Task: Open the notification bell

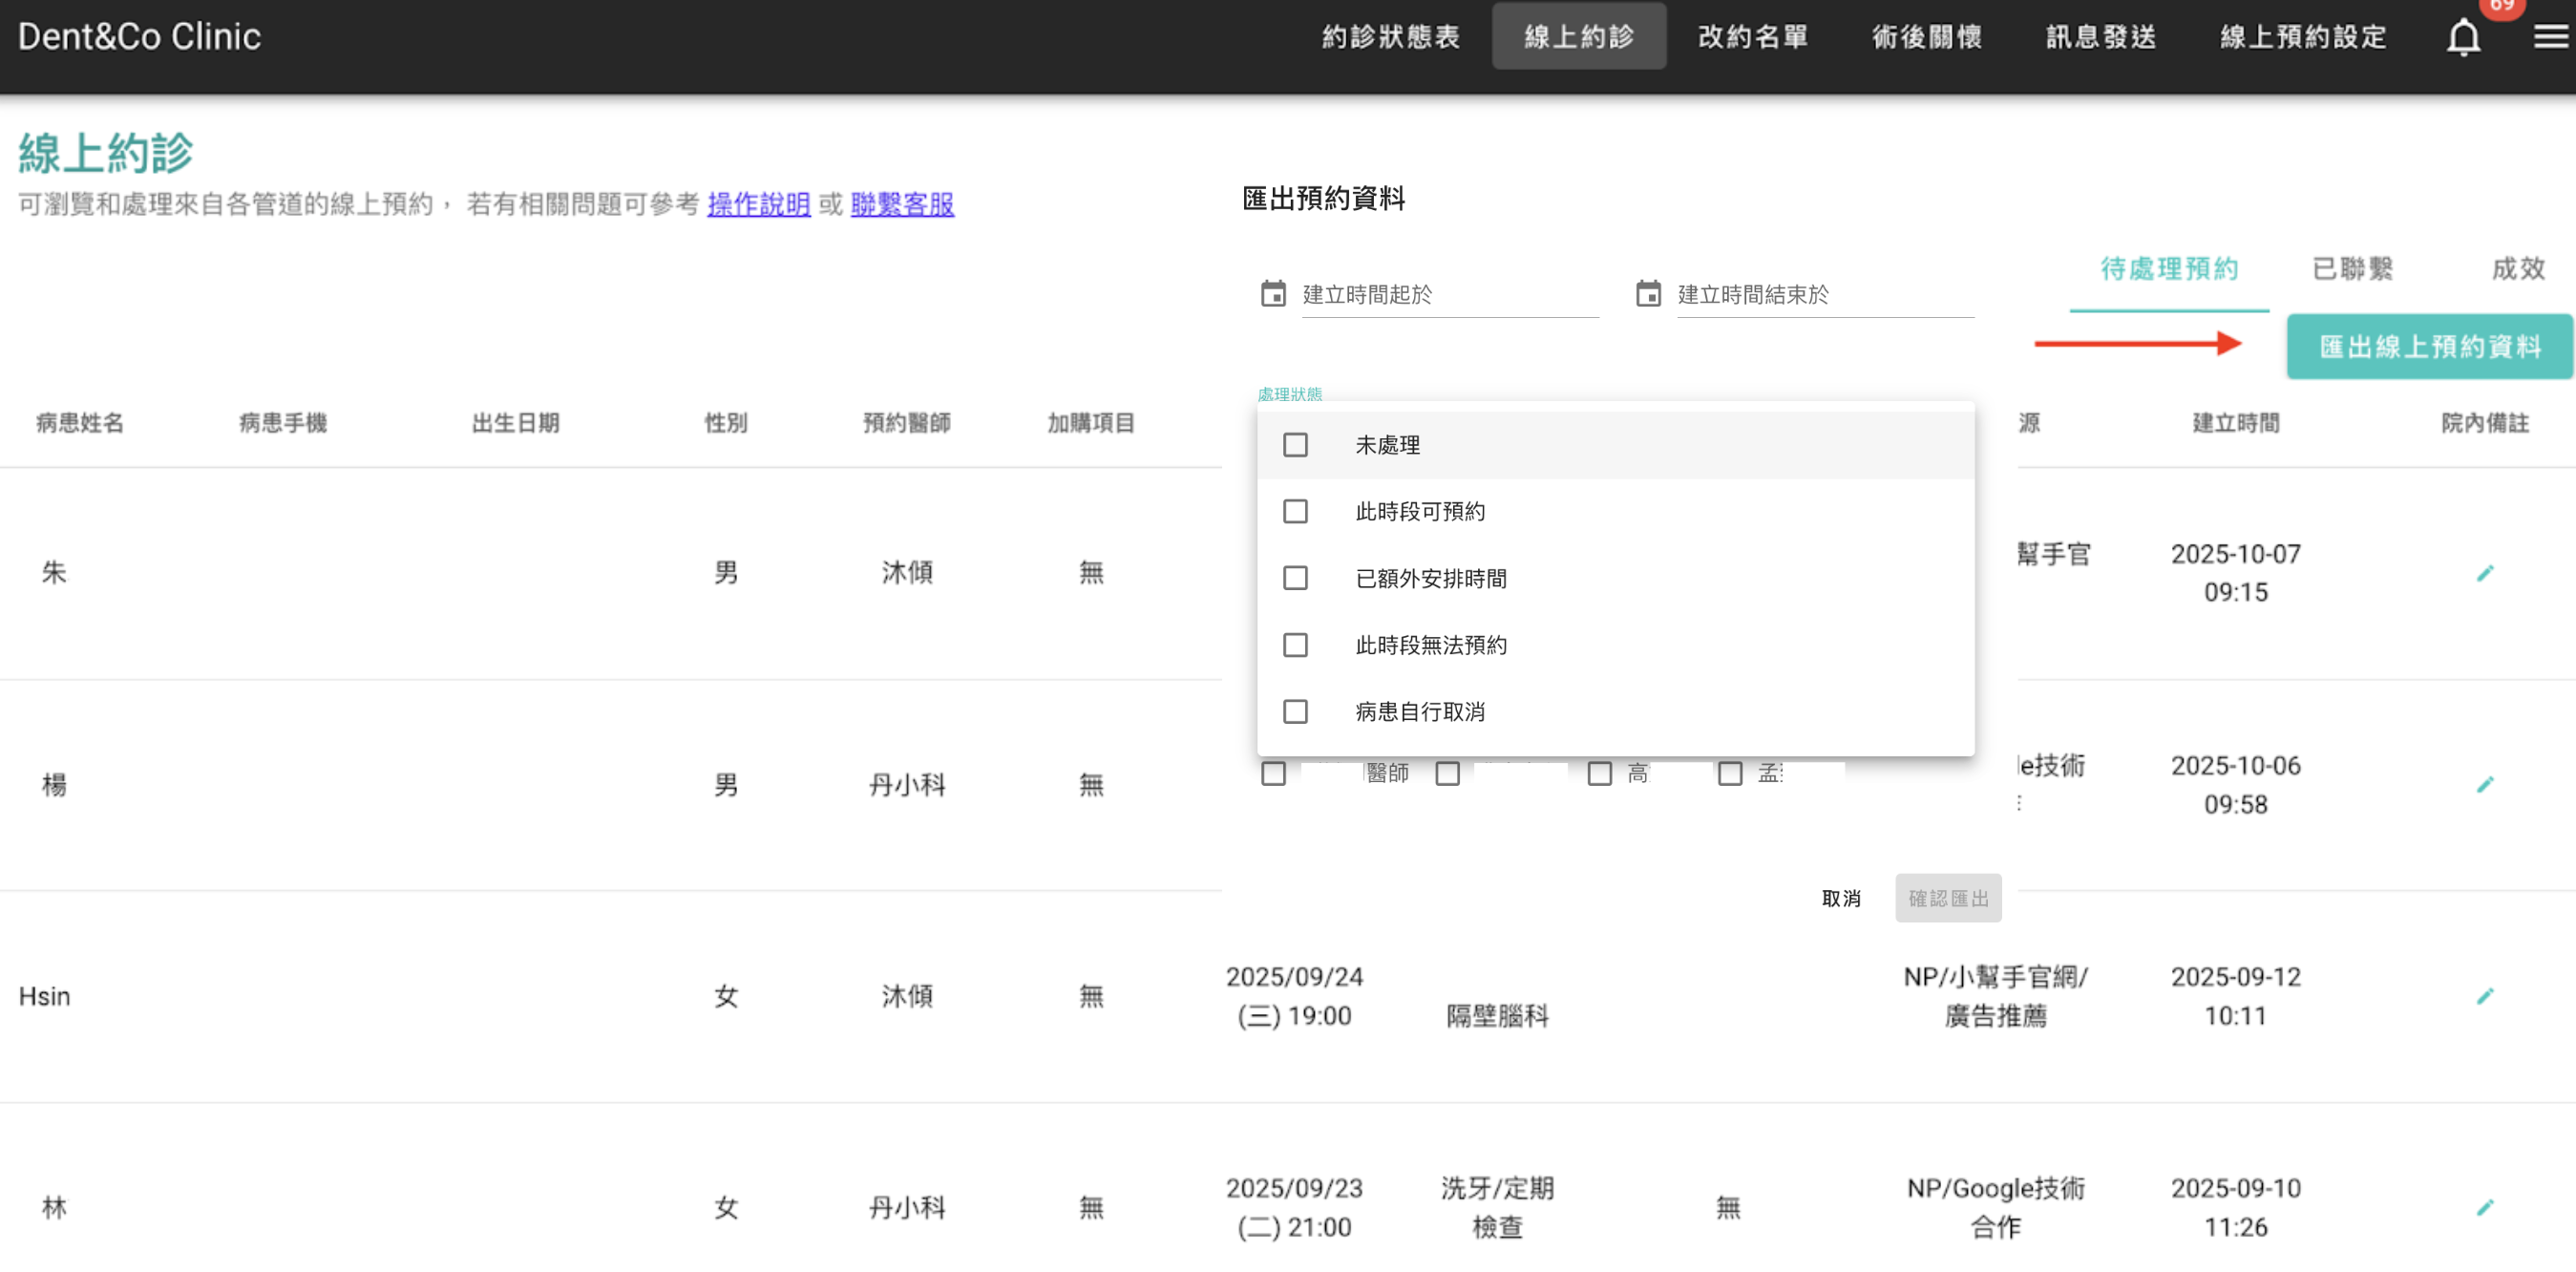Action: (x=2463, y=37)
